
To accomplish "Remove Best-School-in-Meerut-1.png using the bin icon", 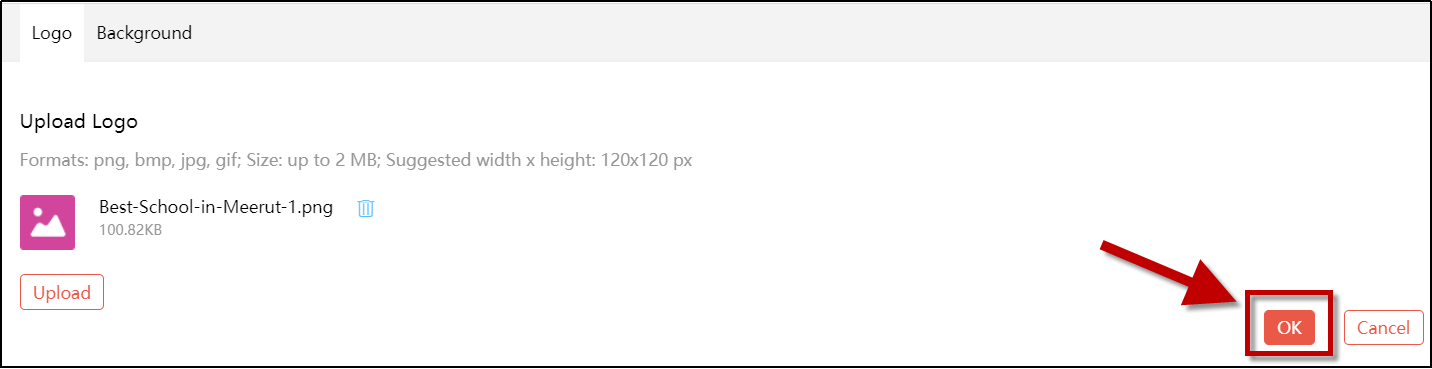I will click(366, 209).
